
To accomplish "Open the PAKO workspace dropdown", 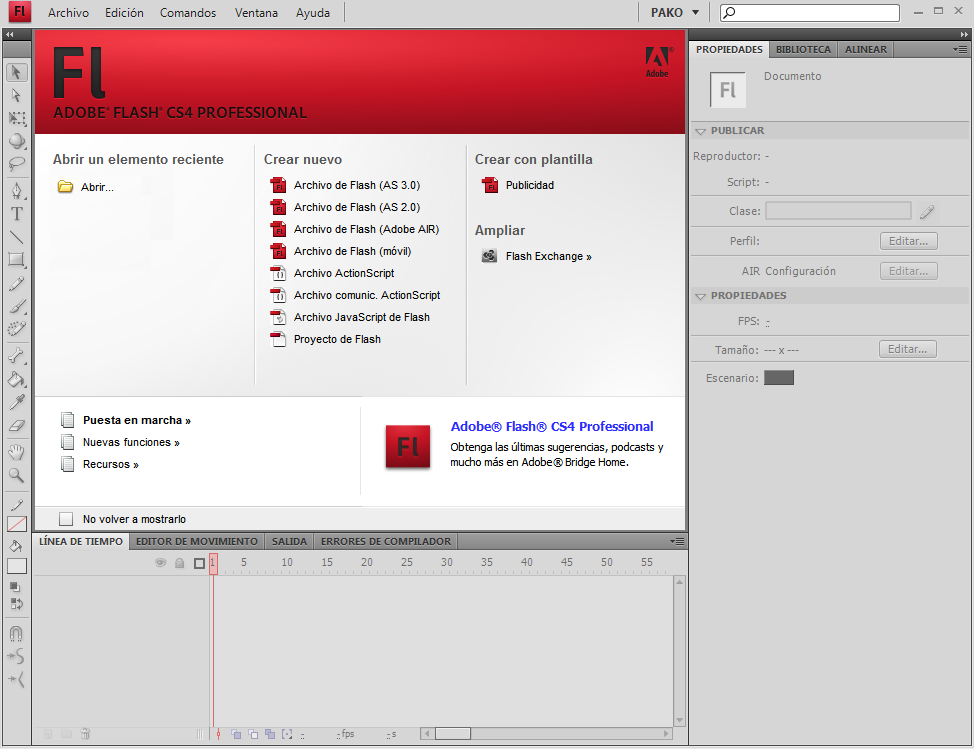I will click(x=675, y=12).
